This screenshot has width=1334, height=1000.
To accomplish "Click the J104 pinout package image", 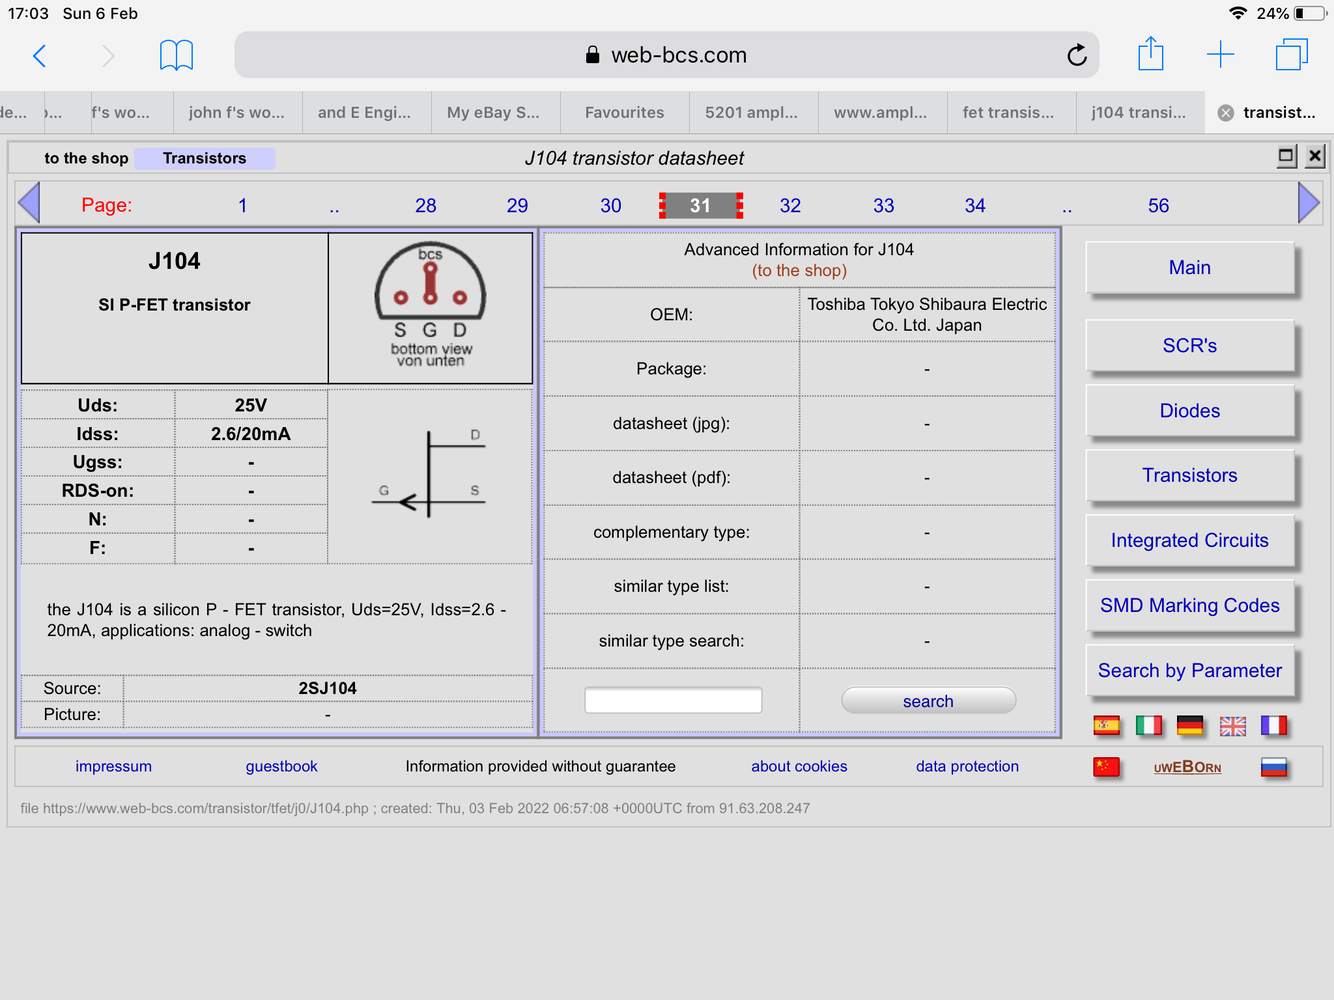I will (430, 306).
